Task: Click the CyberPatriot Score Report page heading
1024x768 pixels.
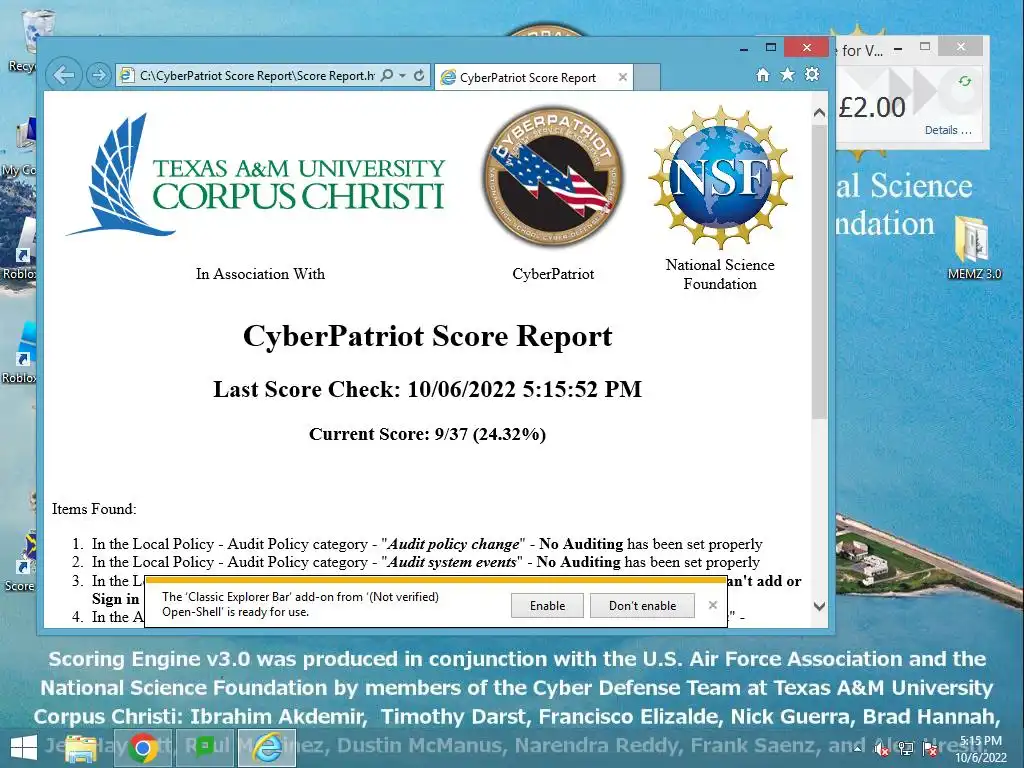Action: click(427, 336)
